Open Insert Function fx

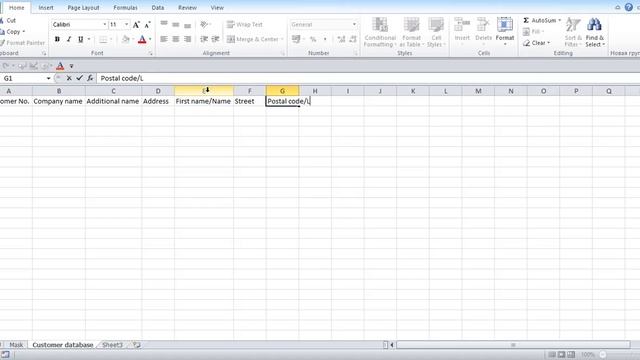point(90,78)
